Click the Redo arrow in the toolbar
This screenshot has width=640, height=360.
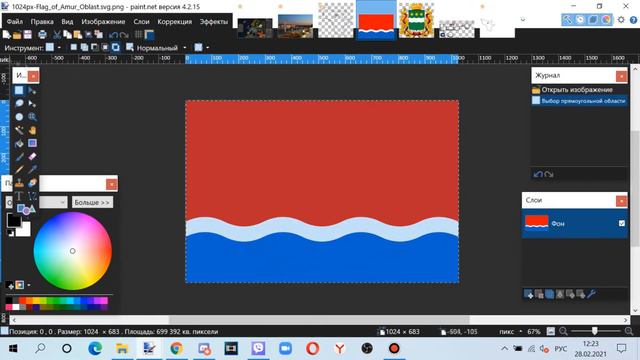pos(124,35)
